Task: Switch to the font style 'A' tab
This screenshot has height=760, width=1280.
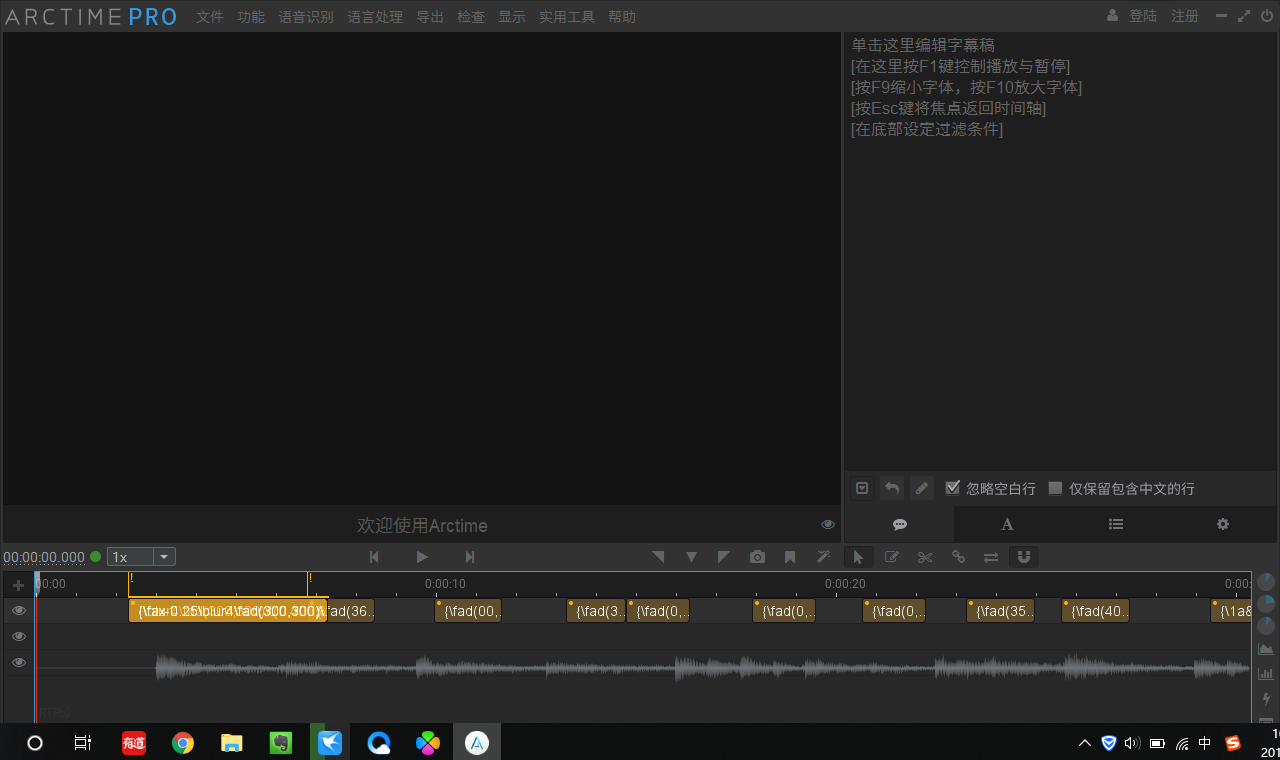Action: click(x=1007, y=524)
